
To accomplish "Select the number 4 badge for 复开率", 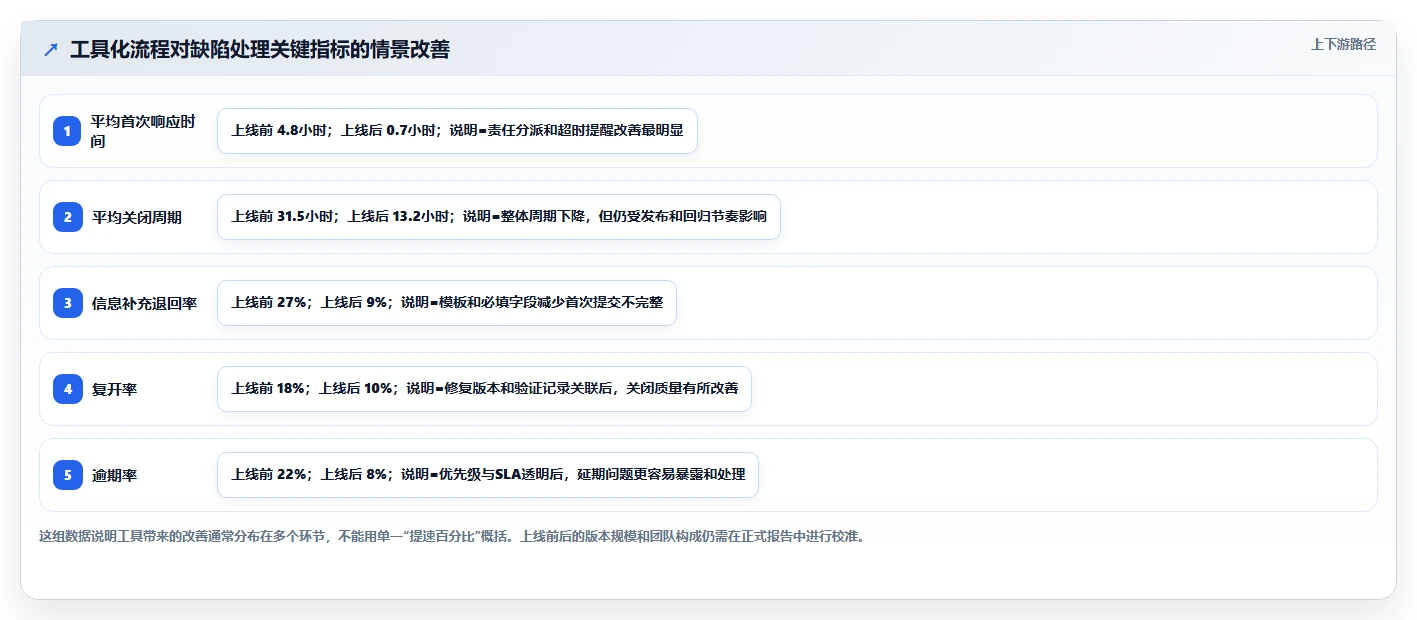I will [x=67, y=389].
